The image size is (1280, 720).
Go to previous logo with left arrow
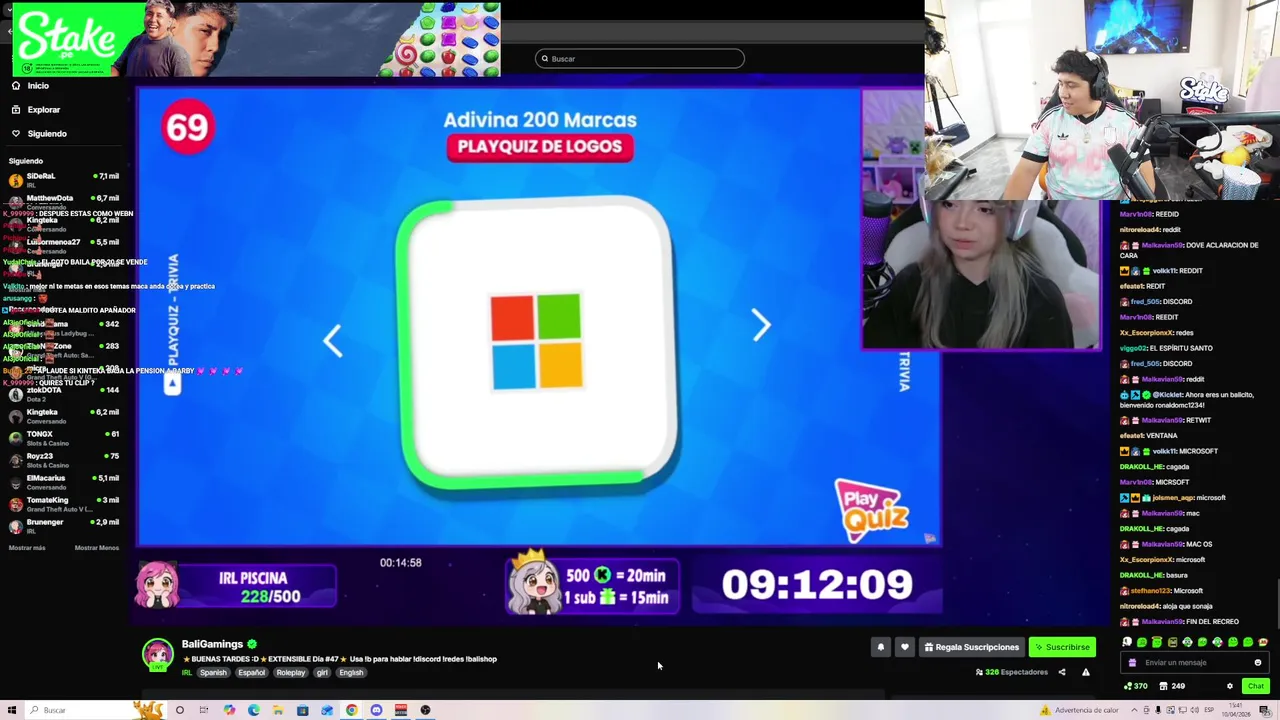333,341
